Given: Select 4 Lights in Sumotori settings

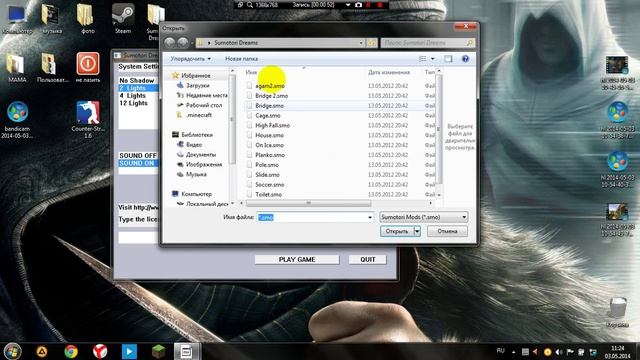Looking at the screenshot, I should pos(133,96).
